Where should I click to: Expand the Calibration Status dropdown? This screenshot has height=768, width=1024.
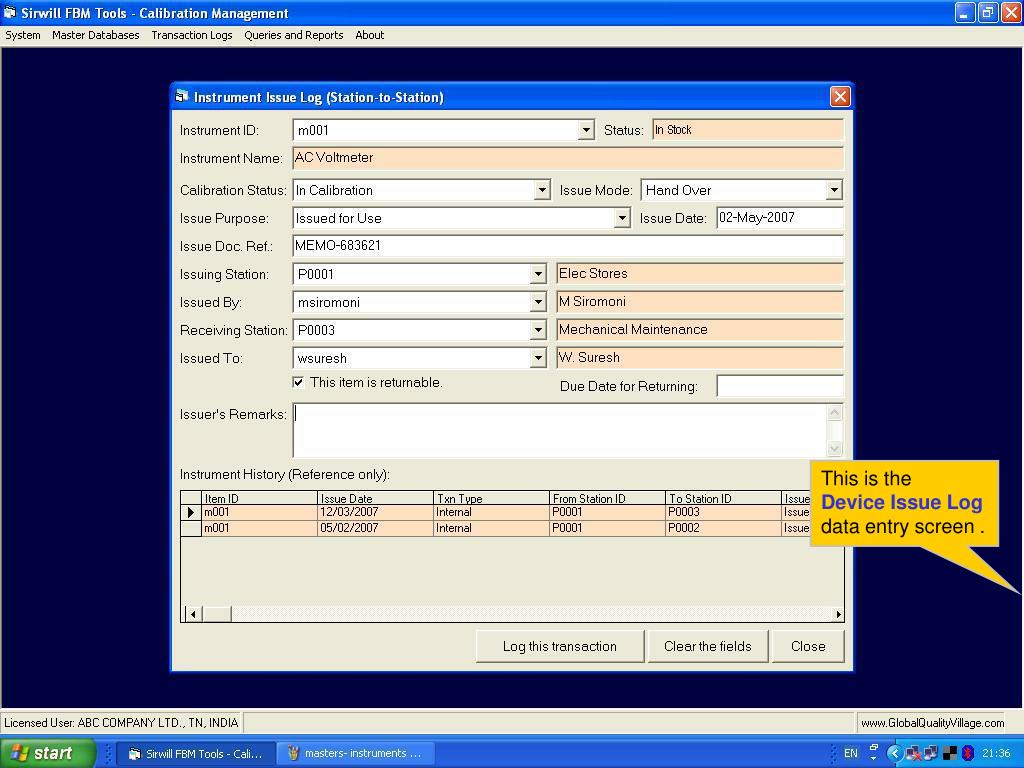coord(541,191)
